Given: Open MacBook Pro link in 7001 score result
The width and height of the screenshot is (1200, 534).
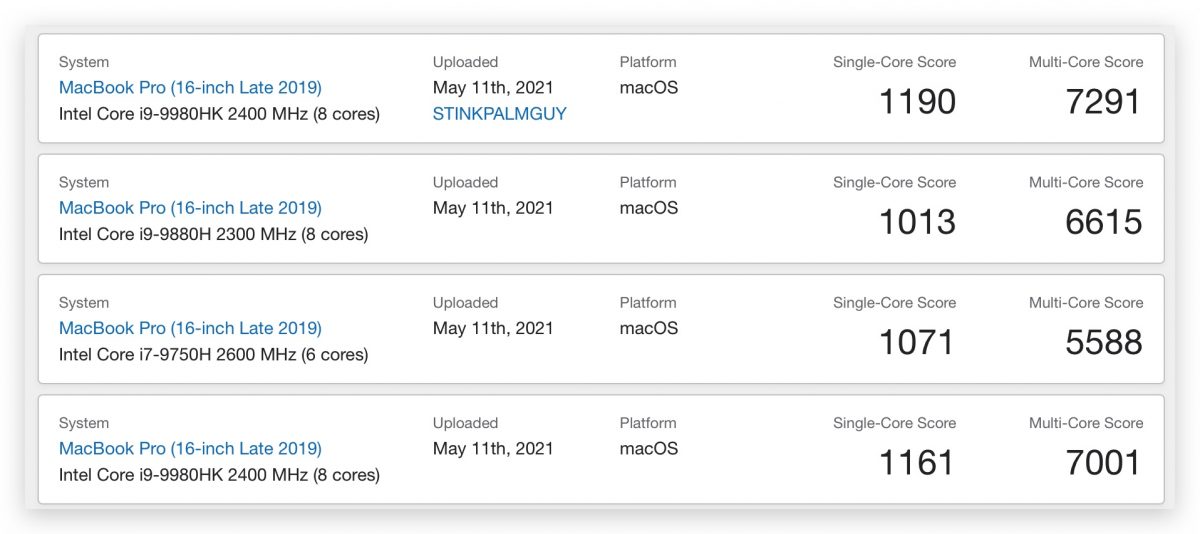Looking at the screenshot, I should coord(190,449).
